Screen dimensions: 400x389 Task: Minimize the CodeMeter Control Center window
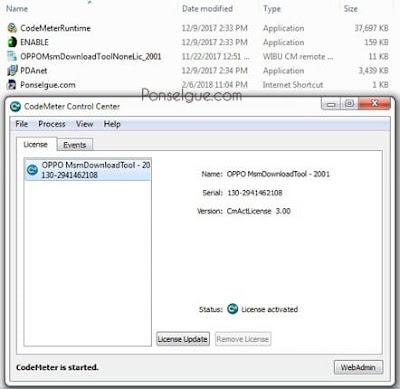[331, 104]
